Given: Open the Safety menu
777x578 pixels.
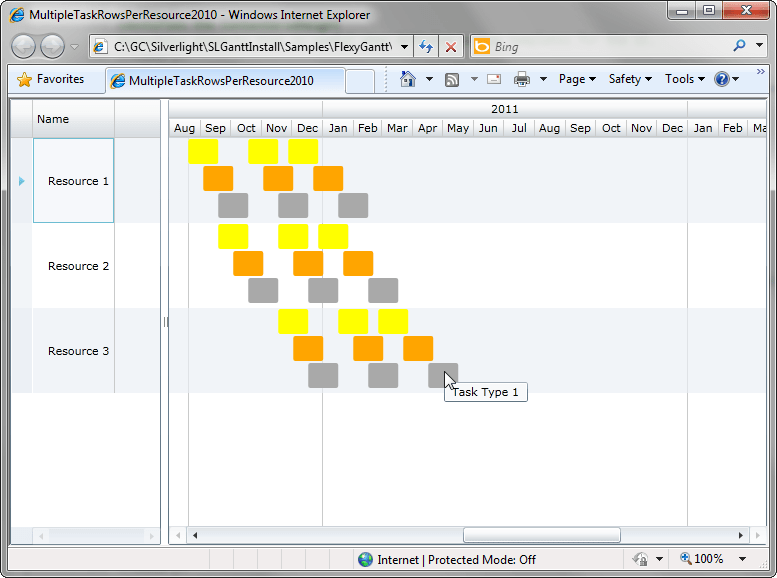Looking at the screenshot, I should [x=630, y=79].
